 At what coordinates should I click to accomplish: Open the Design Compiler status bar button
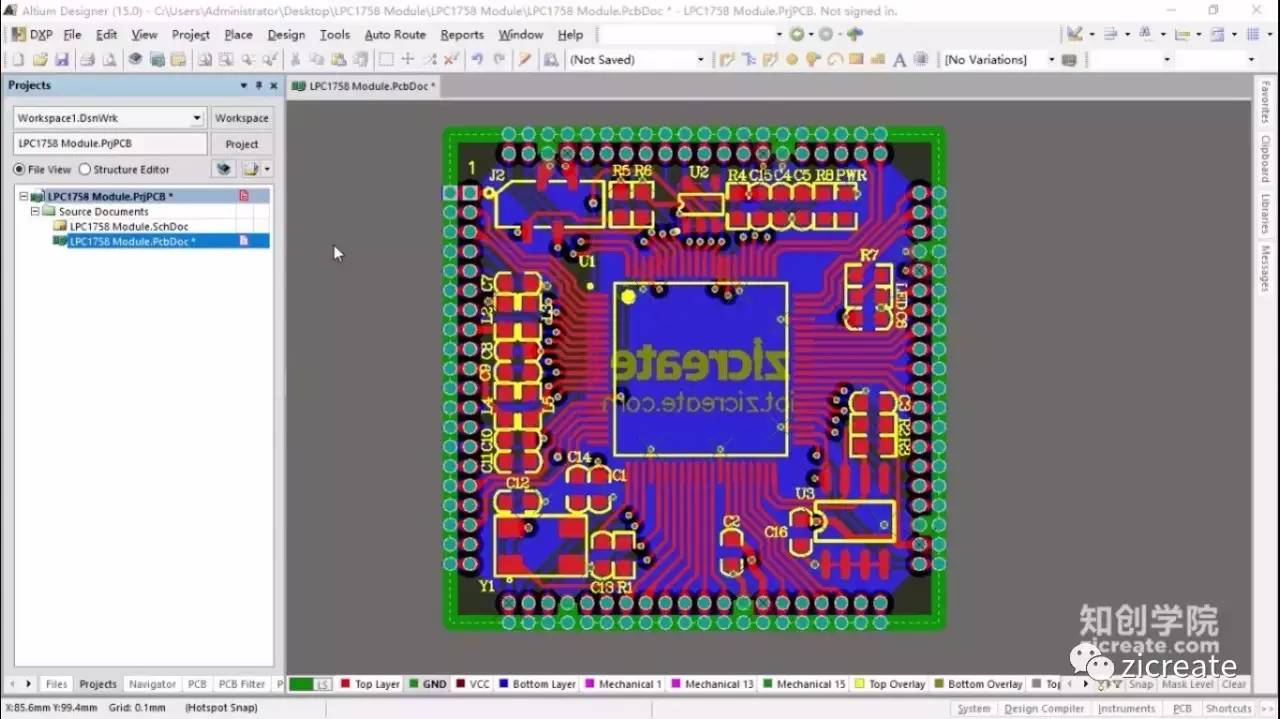tap(1043, 708)
